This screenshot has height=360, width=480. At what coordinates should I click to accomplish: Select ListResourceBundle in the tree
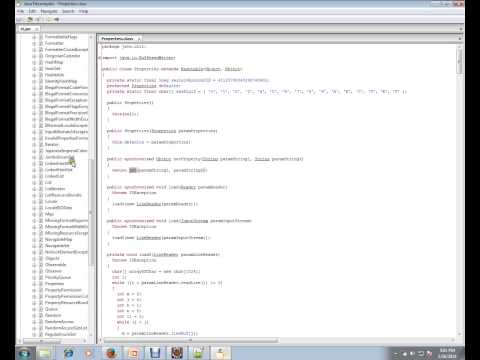coord(63,195)
